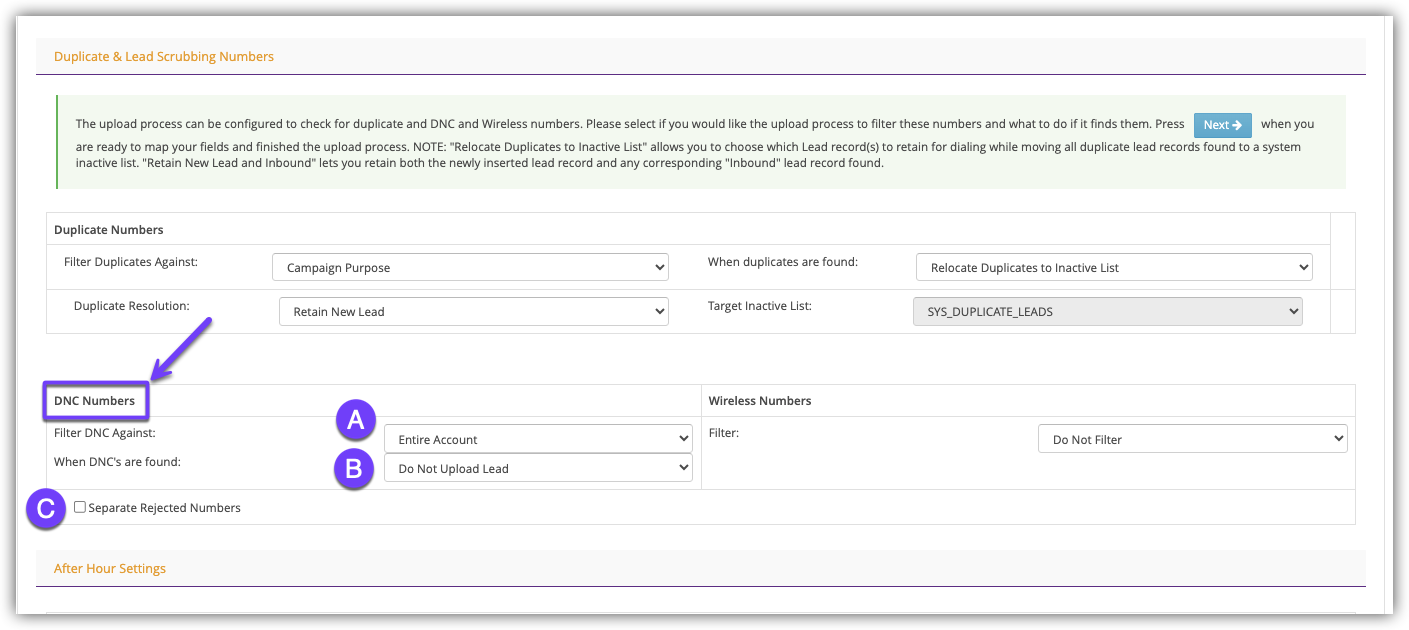
Task: Click the purple circle marker A
Action: 355,422
